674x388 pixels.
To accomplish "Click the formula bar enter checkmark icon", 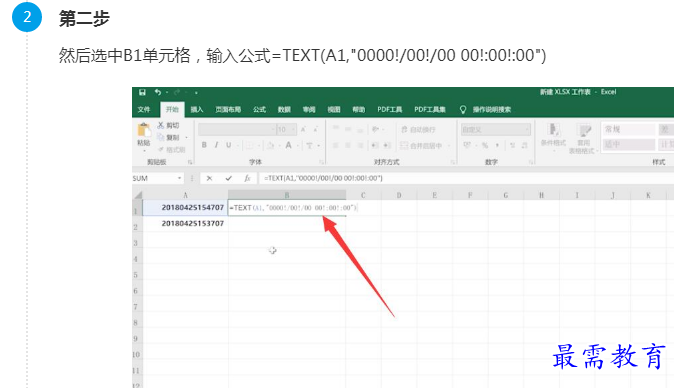I will click(228, 178).
